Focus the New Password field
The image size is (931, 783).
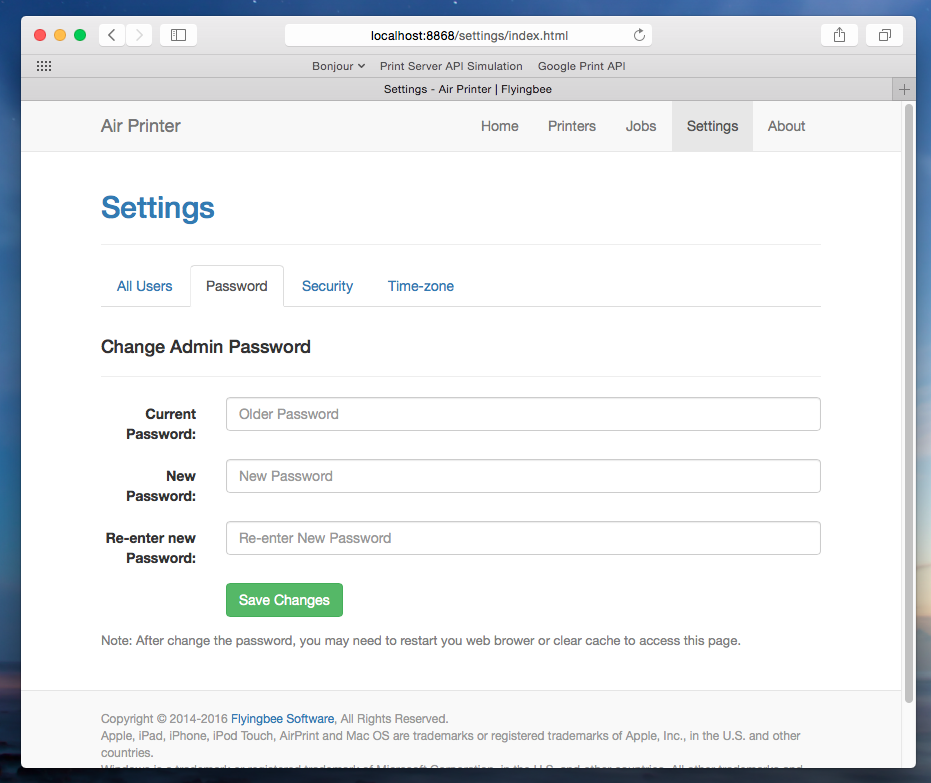(x=523, y=476)
